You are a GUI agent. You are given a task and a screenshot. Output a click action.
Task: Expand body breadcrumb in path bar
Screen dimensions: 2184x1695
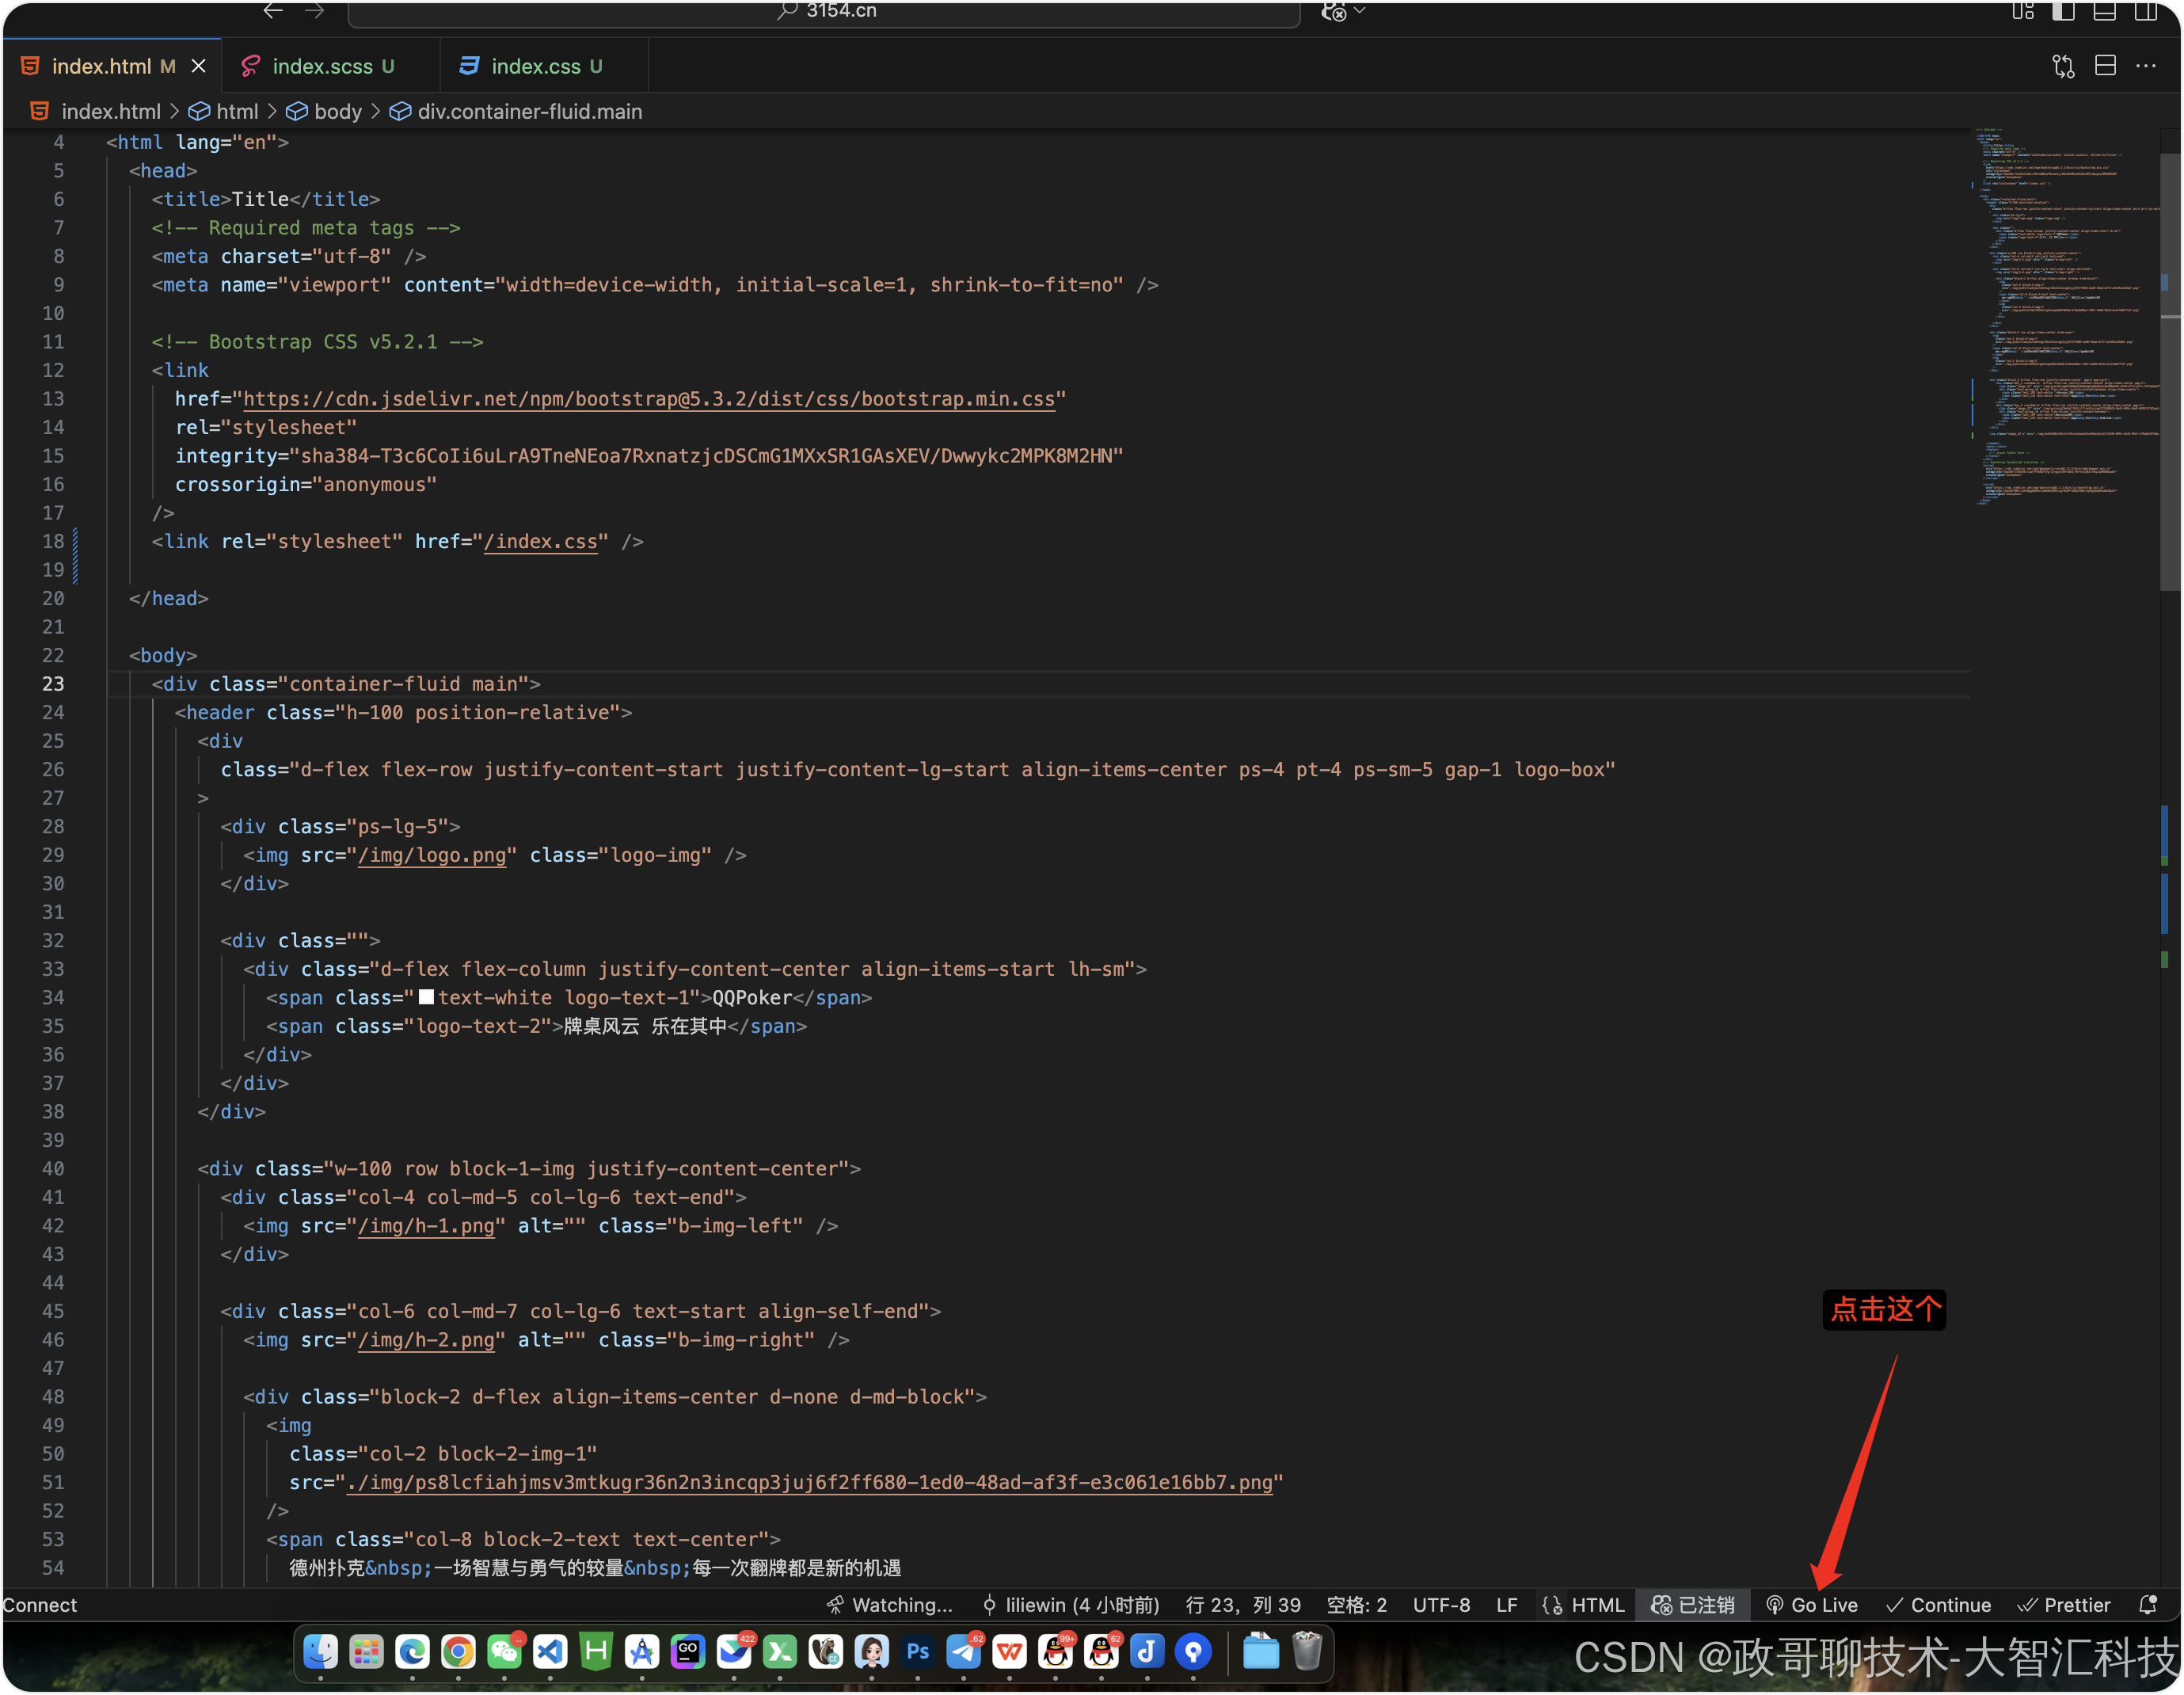337,111
